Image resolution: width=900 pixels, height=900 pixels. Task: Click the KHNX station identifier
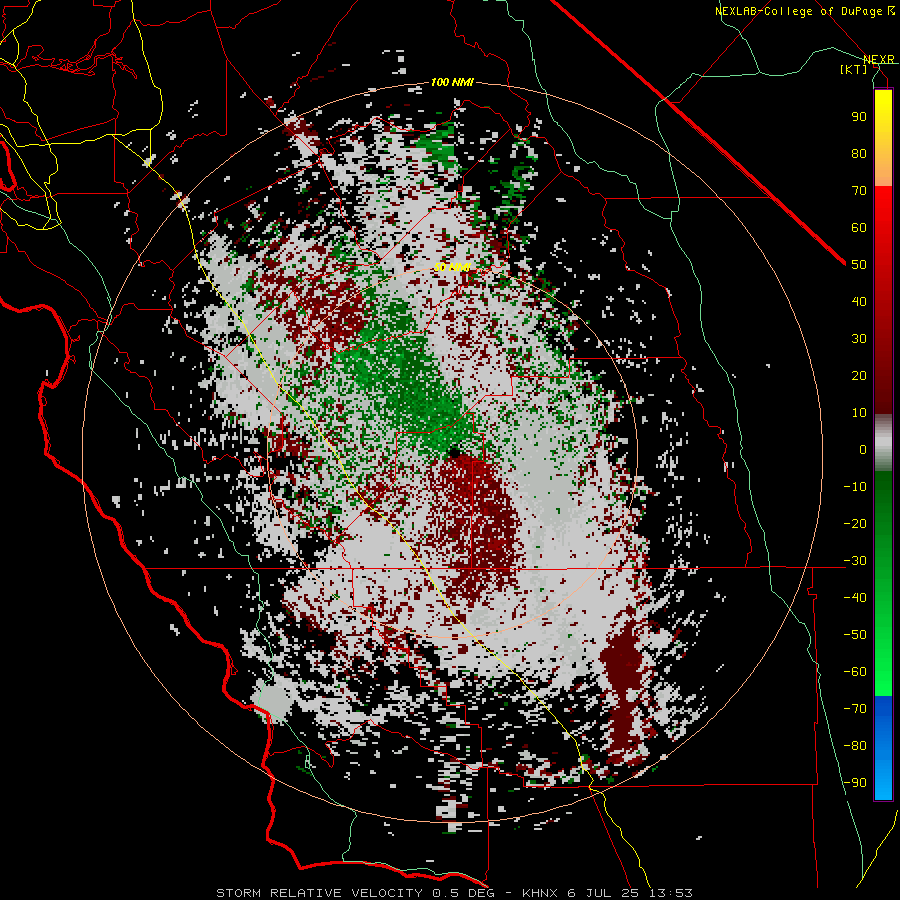[540, 893]
